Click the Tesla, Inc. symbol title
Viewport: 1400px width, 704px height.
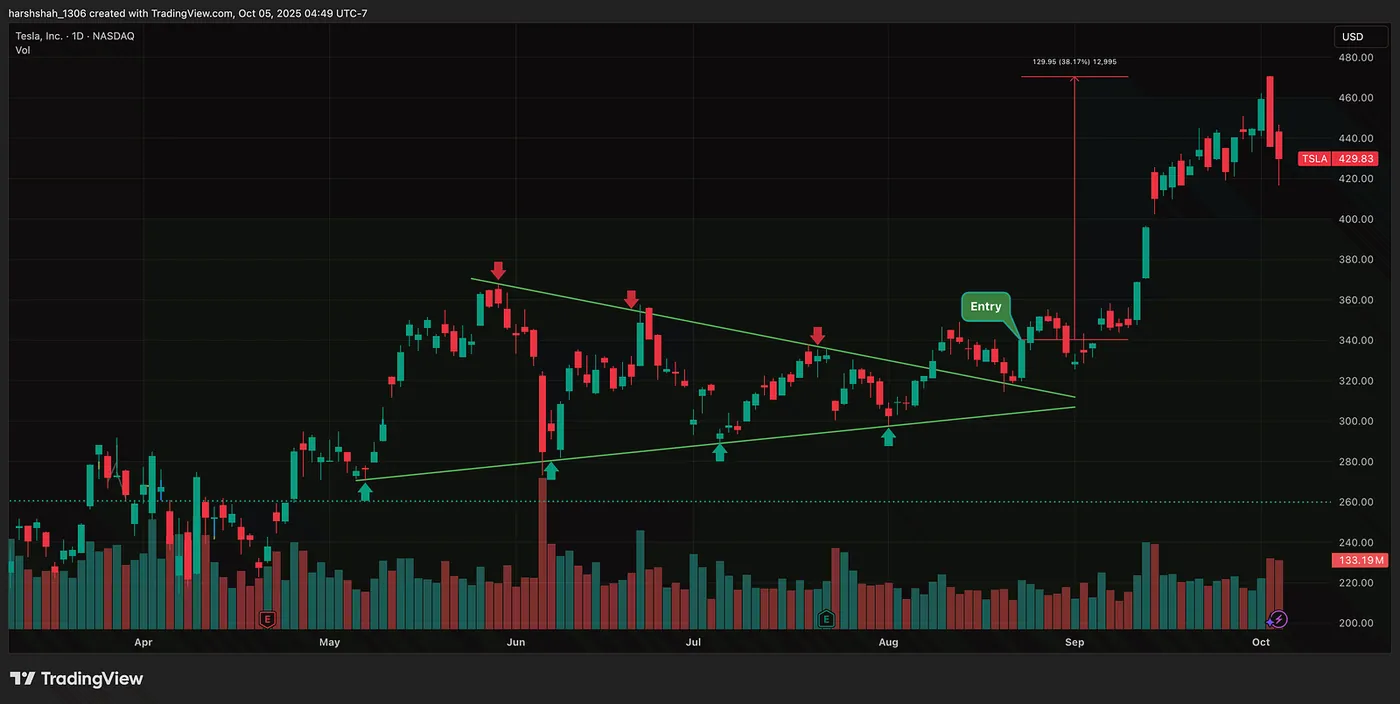click(74, 36)
